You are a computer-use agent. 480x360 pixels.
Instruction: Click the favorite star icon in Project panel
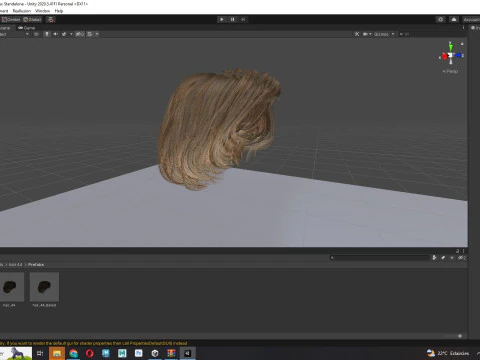pyautogui.click(x=452, y=257)
